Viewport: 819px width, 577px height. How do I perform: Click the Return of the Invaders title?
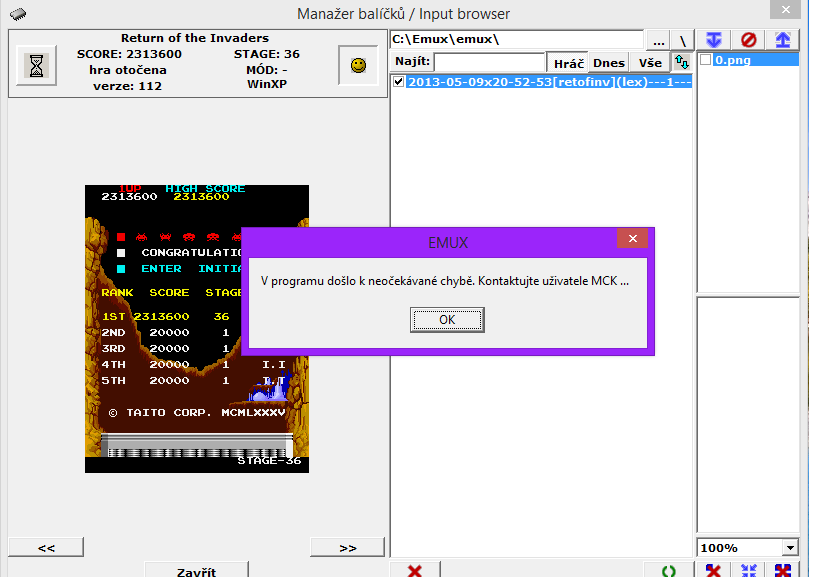(195, 38)
